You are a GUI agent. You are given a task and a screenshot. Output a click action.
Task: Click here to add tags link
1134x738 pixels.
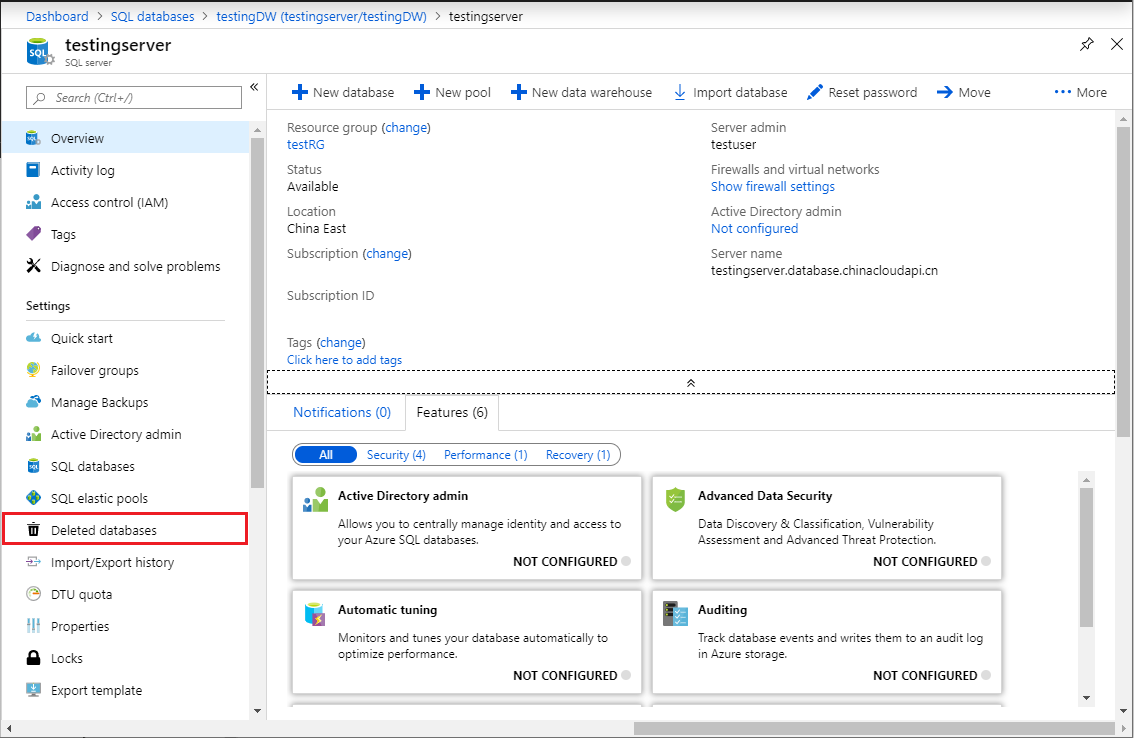344,360
